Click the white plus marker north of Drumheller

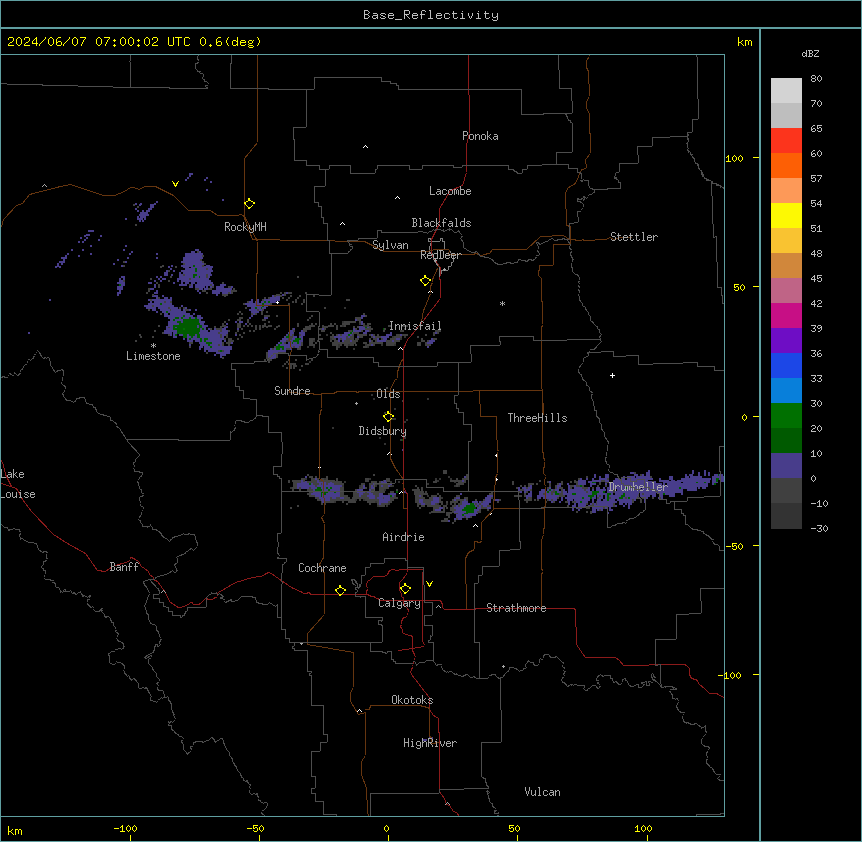click(x=612, y=375)
